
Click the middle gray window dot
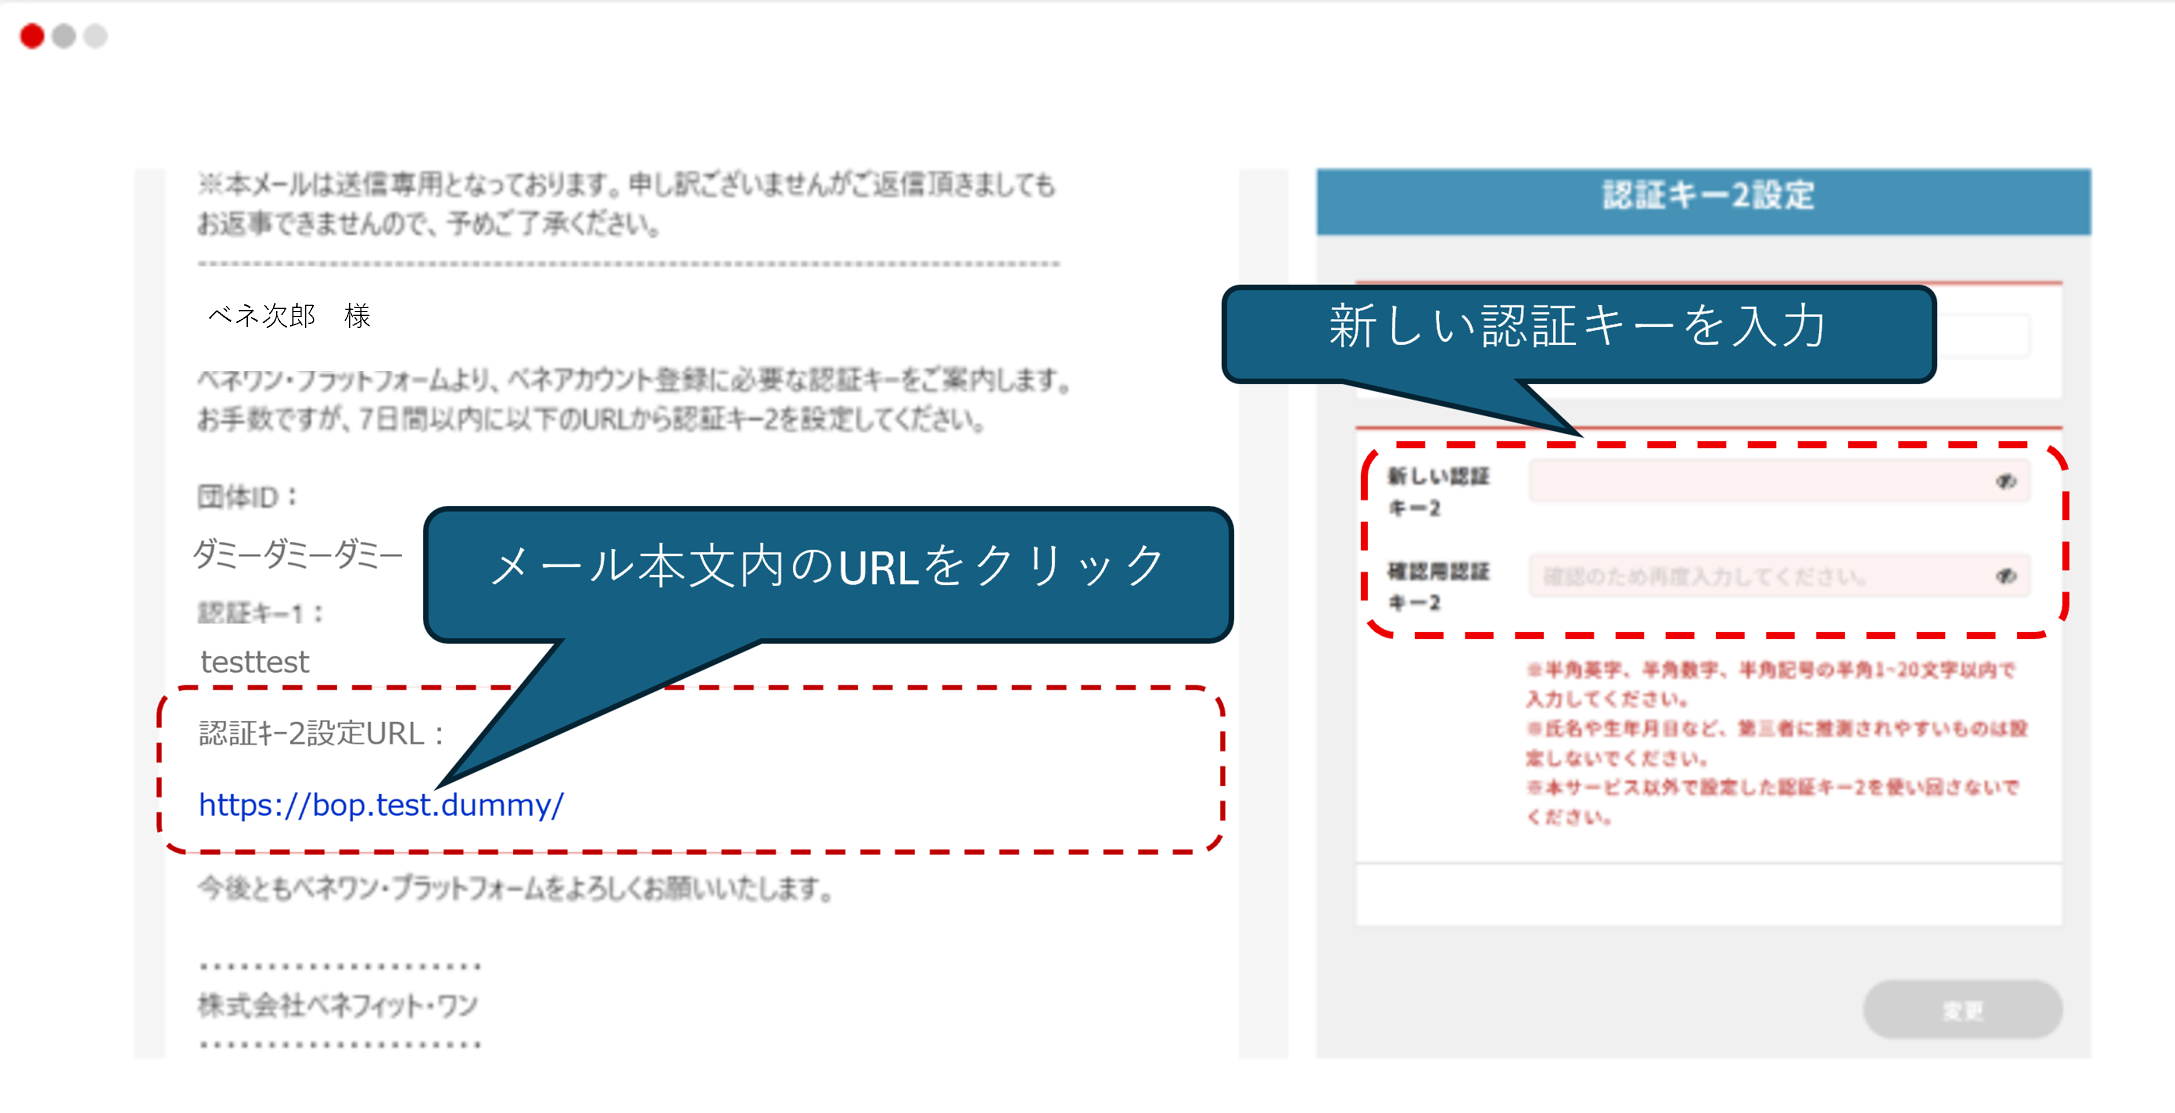pos(64,36)
